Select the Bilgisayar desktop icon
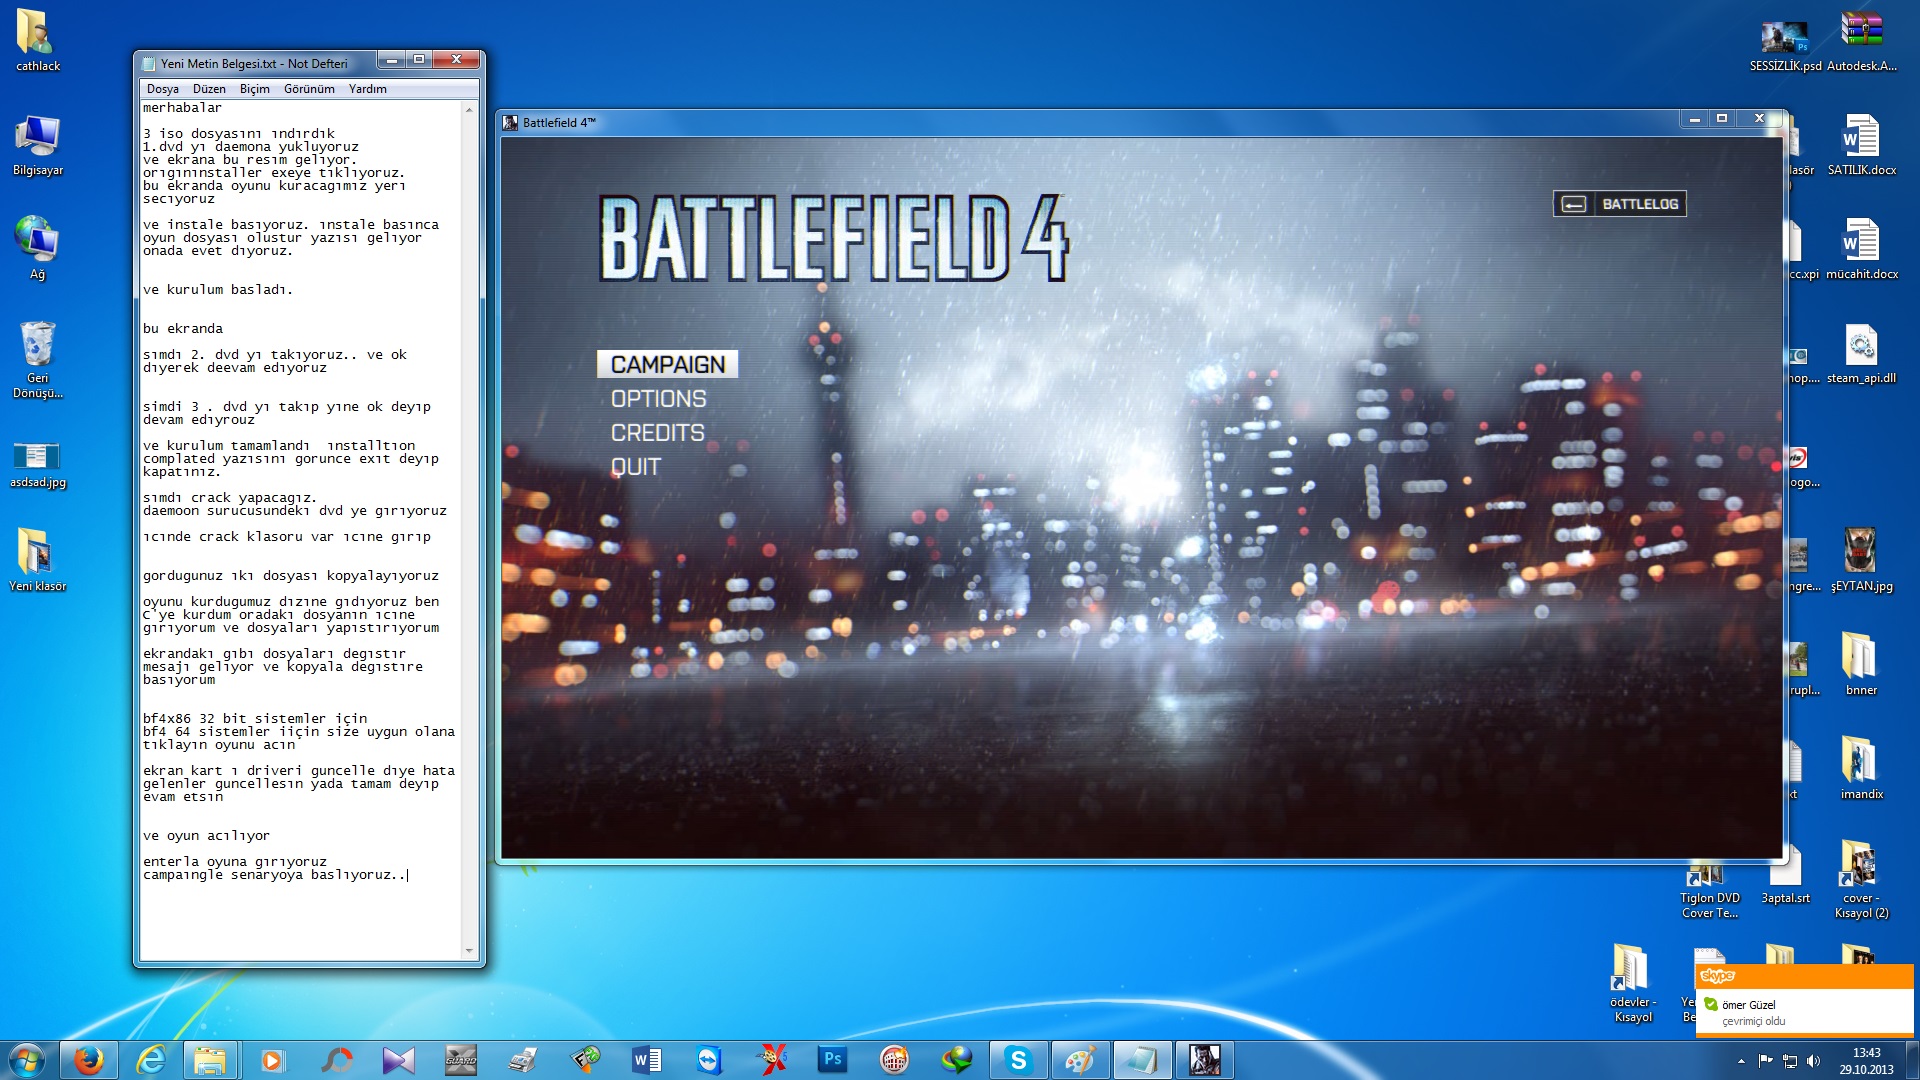The height and width of the screenshot is (1080, 1920). [x=37, y=145]
